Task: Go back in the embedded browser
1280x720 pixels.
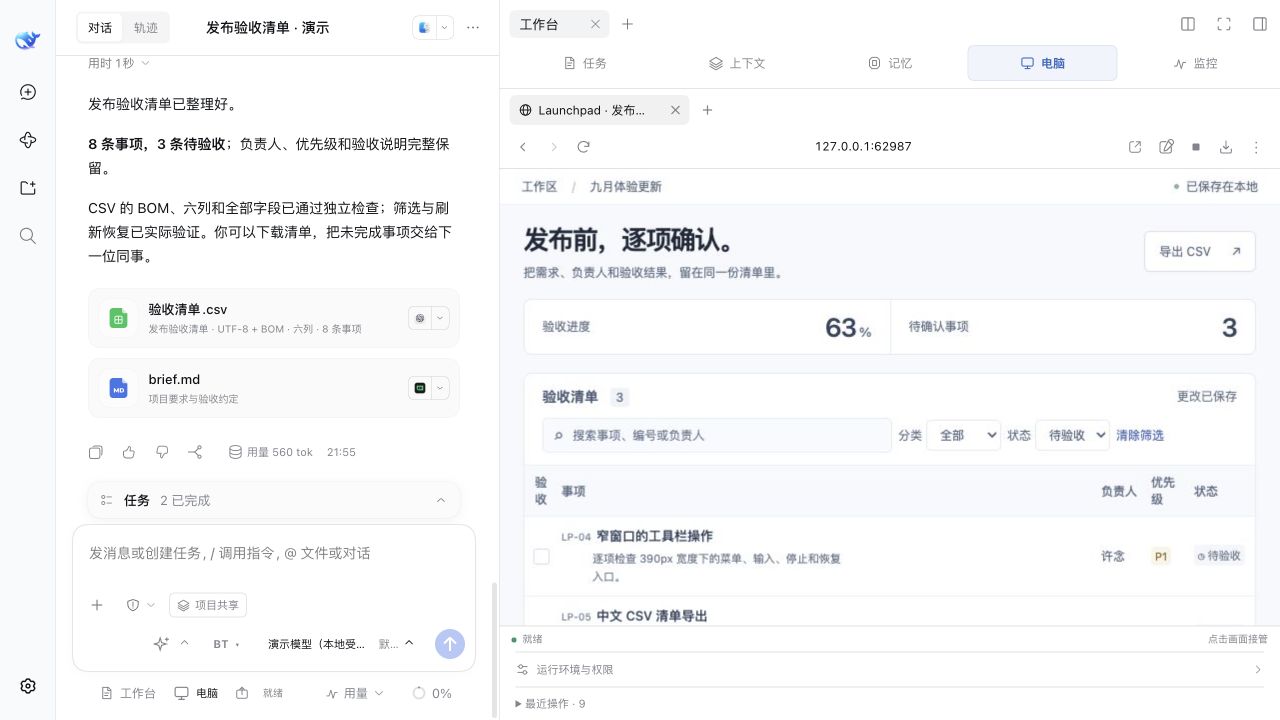Action: tap(523, 147)
